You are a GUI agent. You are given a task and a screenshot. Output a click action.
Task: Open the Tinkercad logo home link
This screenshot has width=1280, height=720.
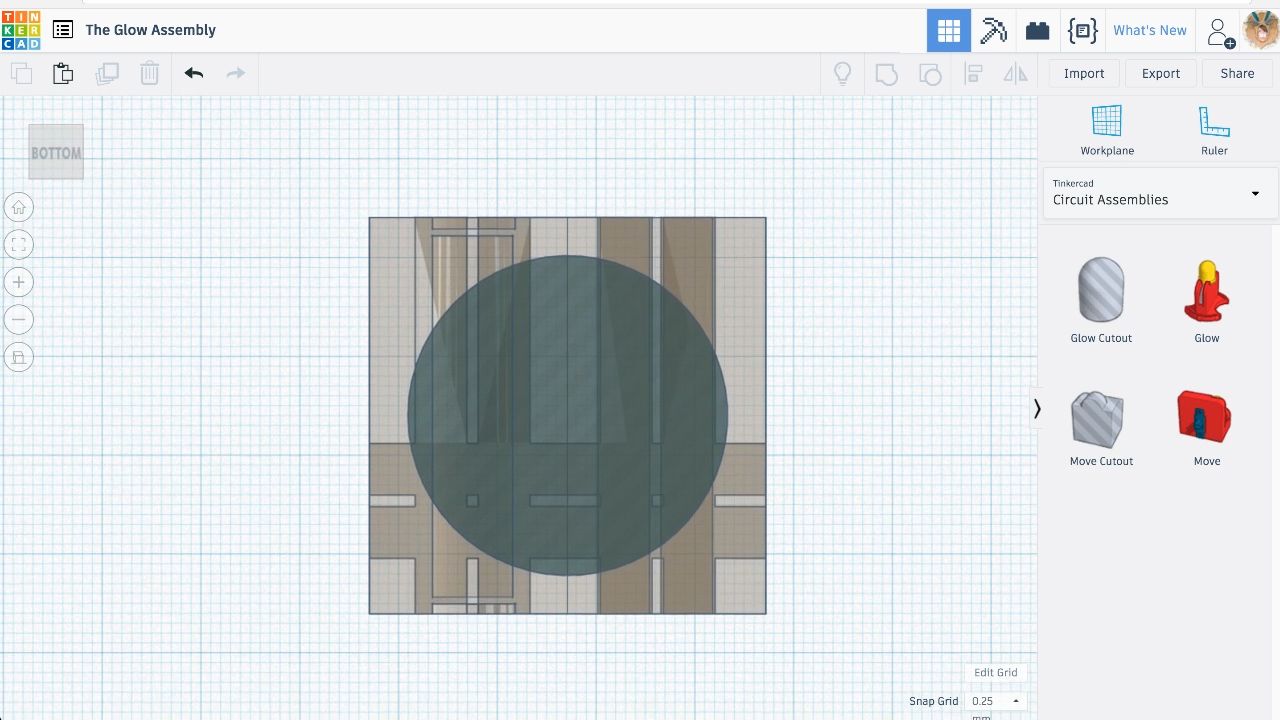tap(21, 30)
